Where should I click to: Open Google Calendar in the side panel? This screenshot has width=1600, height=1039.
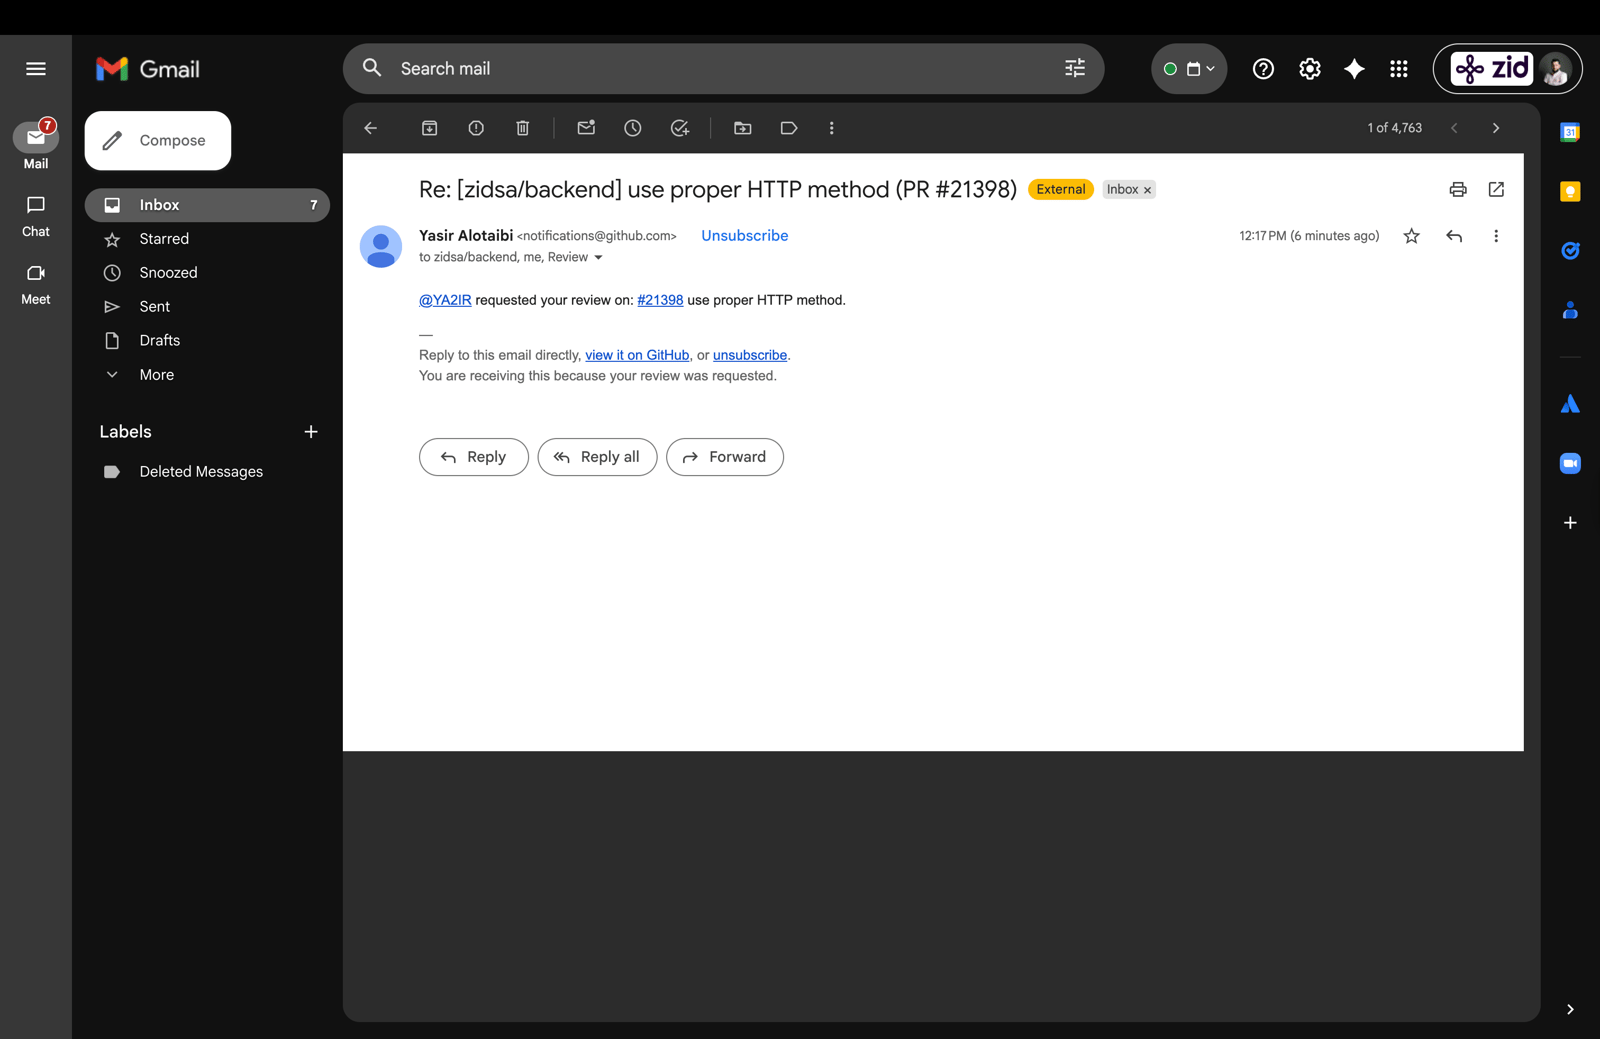(1570, 132)
